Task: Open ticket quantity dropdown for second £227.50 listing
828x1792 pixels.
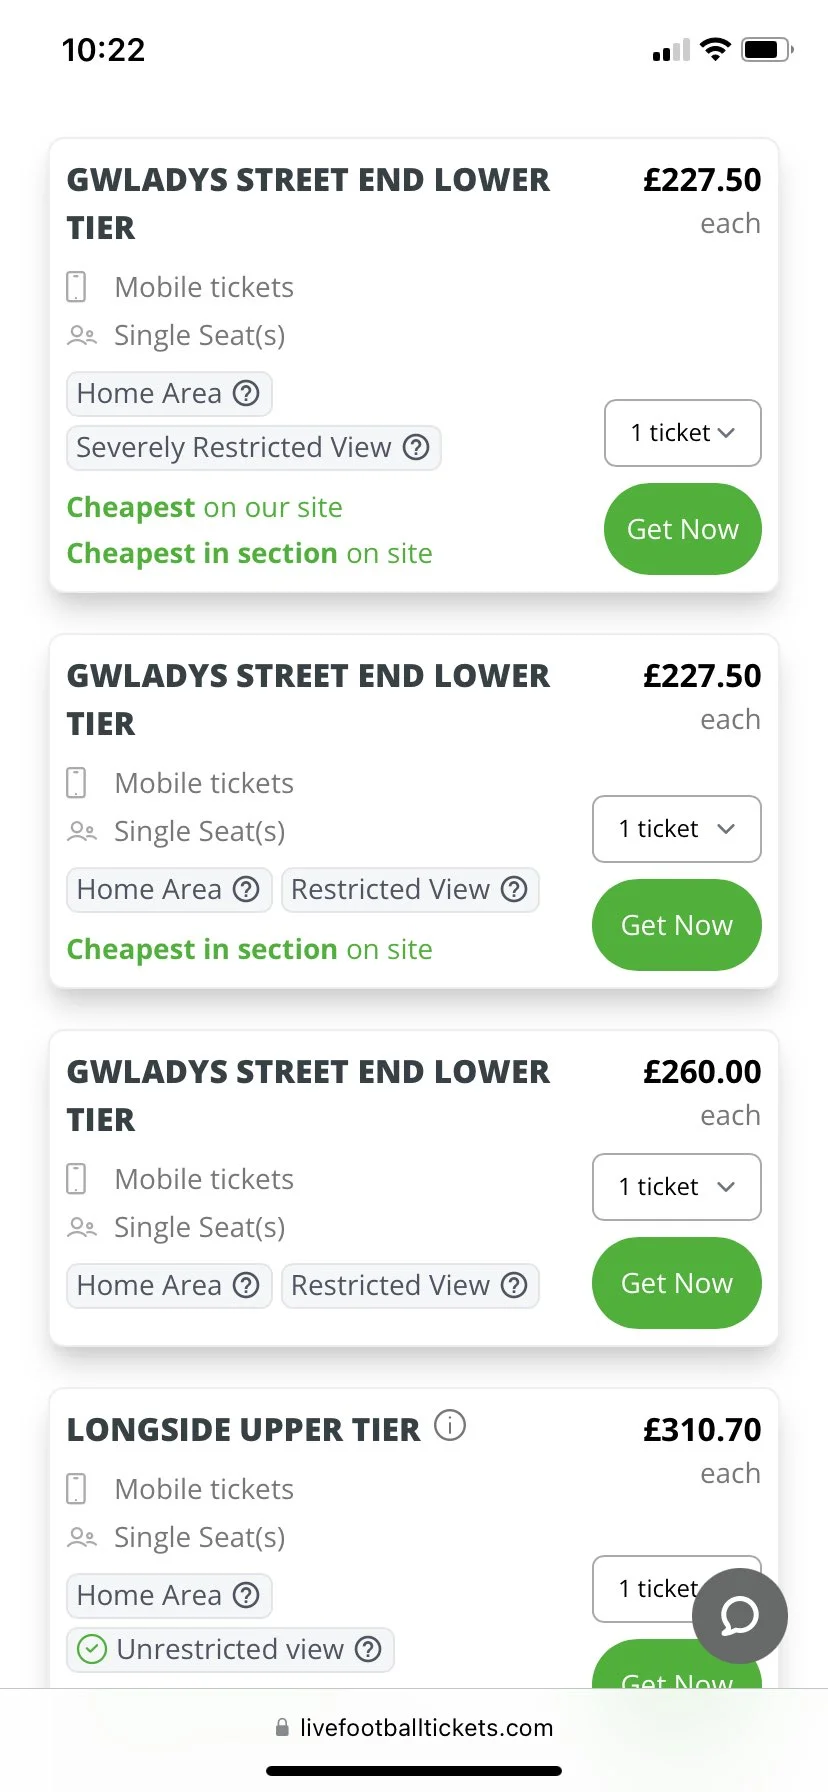Action: pyautogui.click(x=676, y=829)
